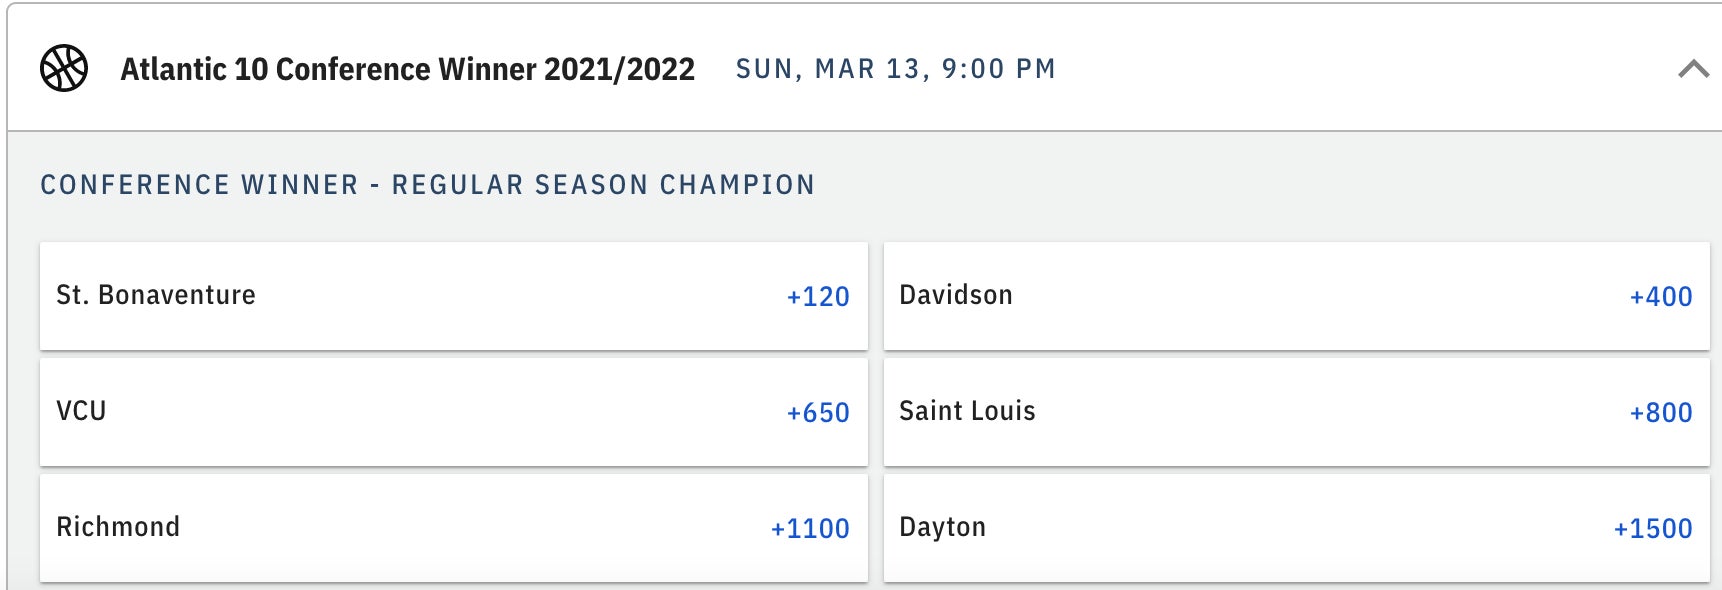Add the +650 odds to bet slip
Screen dimensions: 1722x590
point(817,413)
